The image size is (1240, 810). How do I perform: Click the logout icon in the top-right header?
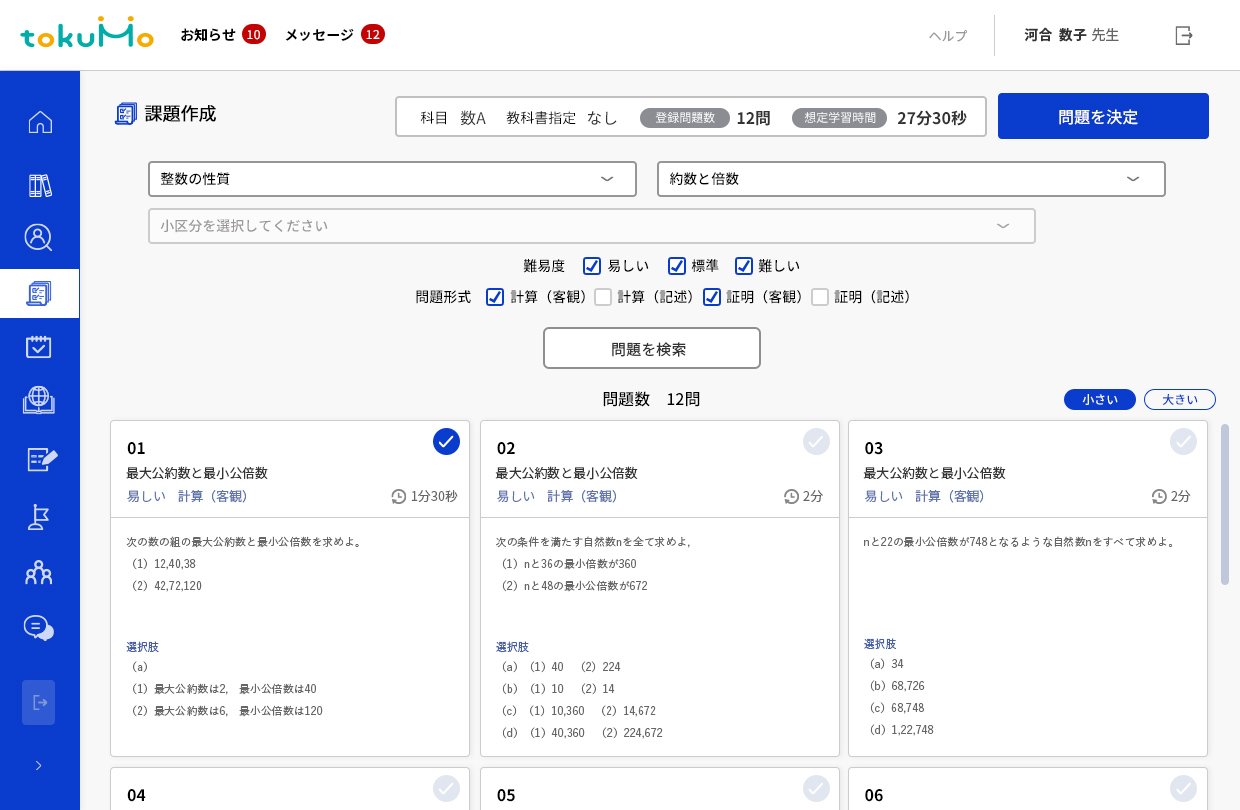click(1184, 35)
